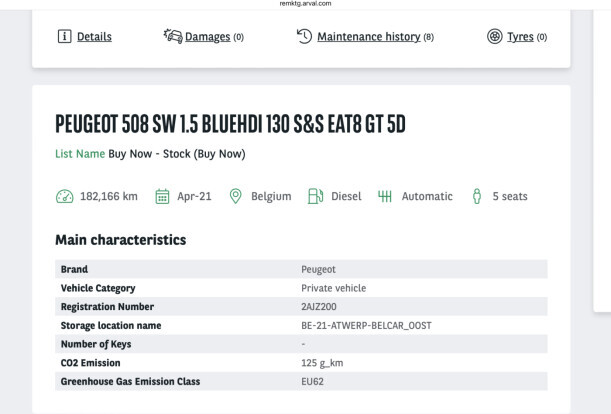The width and height of the screenshot is (611, 414).
Task: Click the Tyres count (0)
Action: tap(542, 37)
